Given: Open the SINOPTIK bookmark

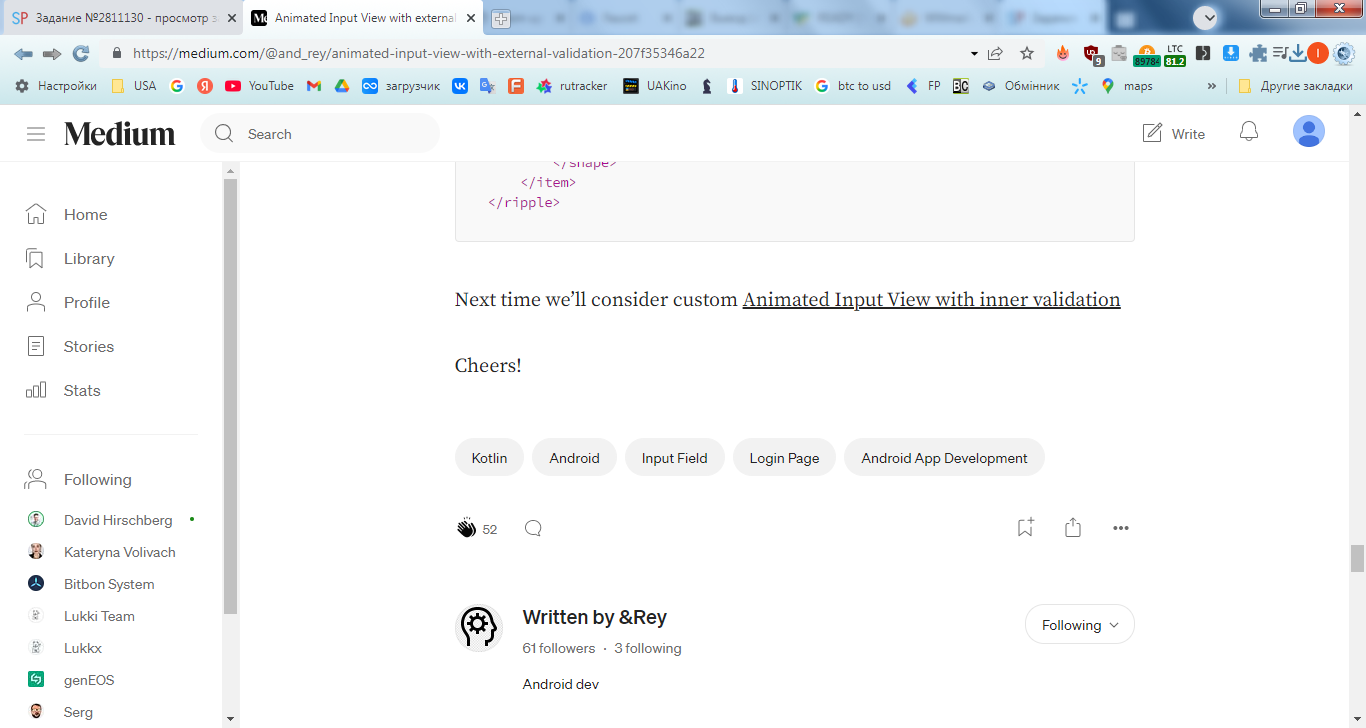Looking at the screenshot, I should click(765, 86).
